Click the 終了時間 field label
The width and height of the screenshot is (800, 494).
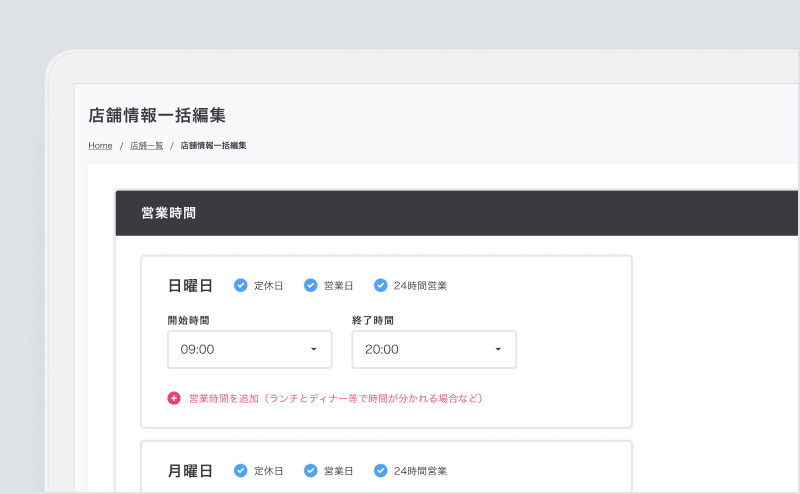[373, 320]
